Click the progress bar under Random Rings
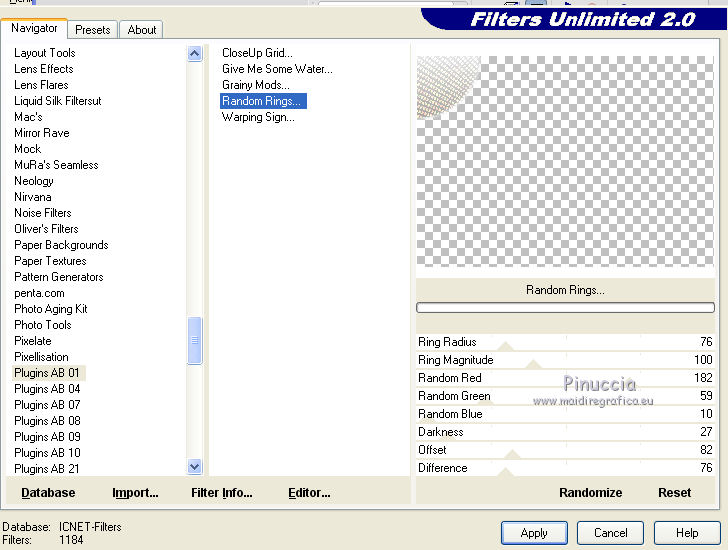This screenshot has height=550, width=728. (565, 307)
